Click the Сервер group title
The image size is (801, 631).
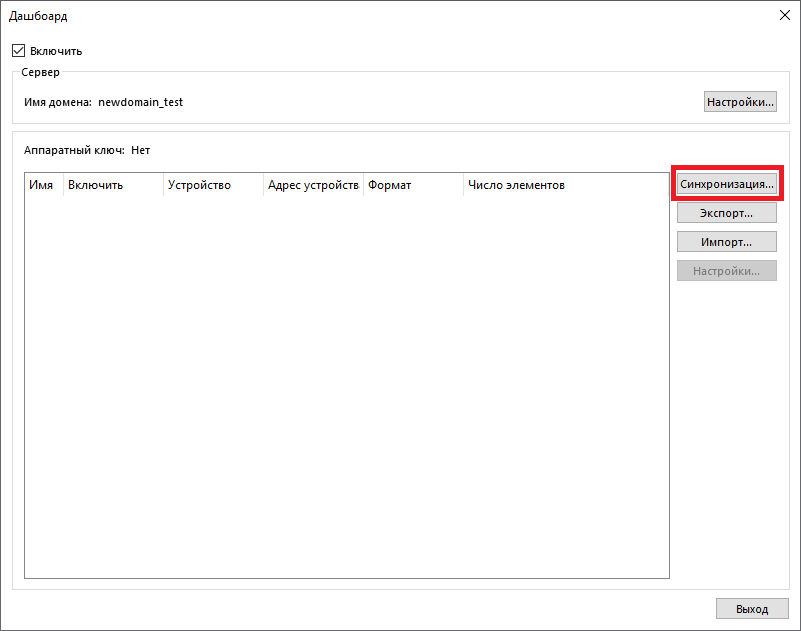pos(41,73)
